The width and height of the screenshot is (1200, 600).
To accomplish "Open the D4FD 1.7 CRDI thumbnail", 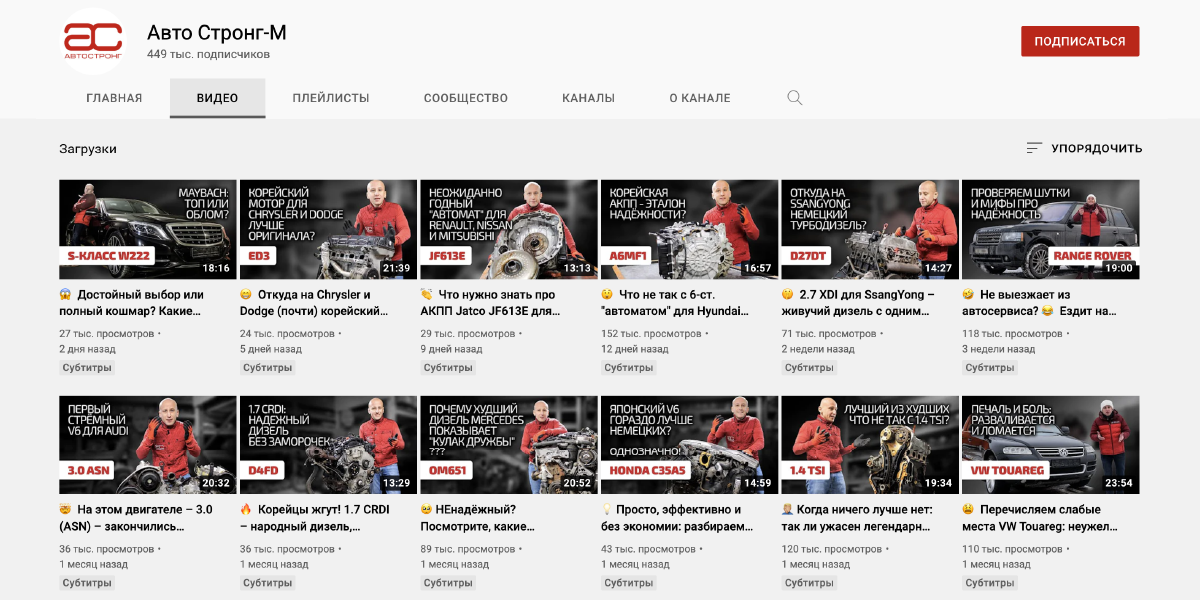I will click(328, 445).
